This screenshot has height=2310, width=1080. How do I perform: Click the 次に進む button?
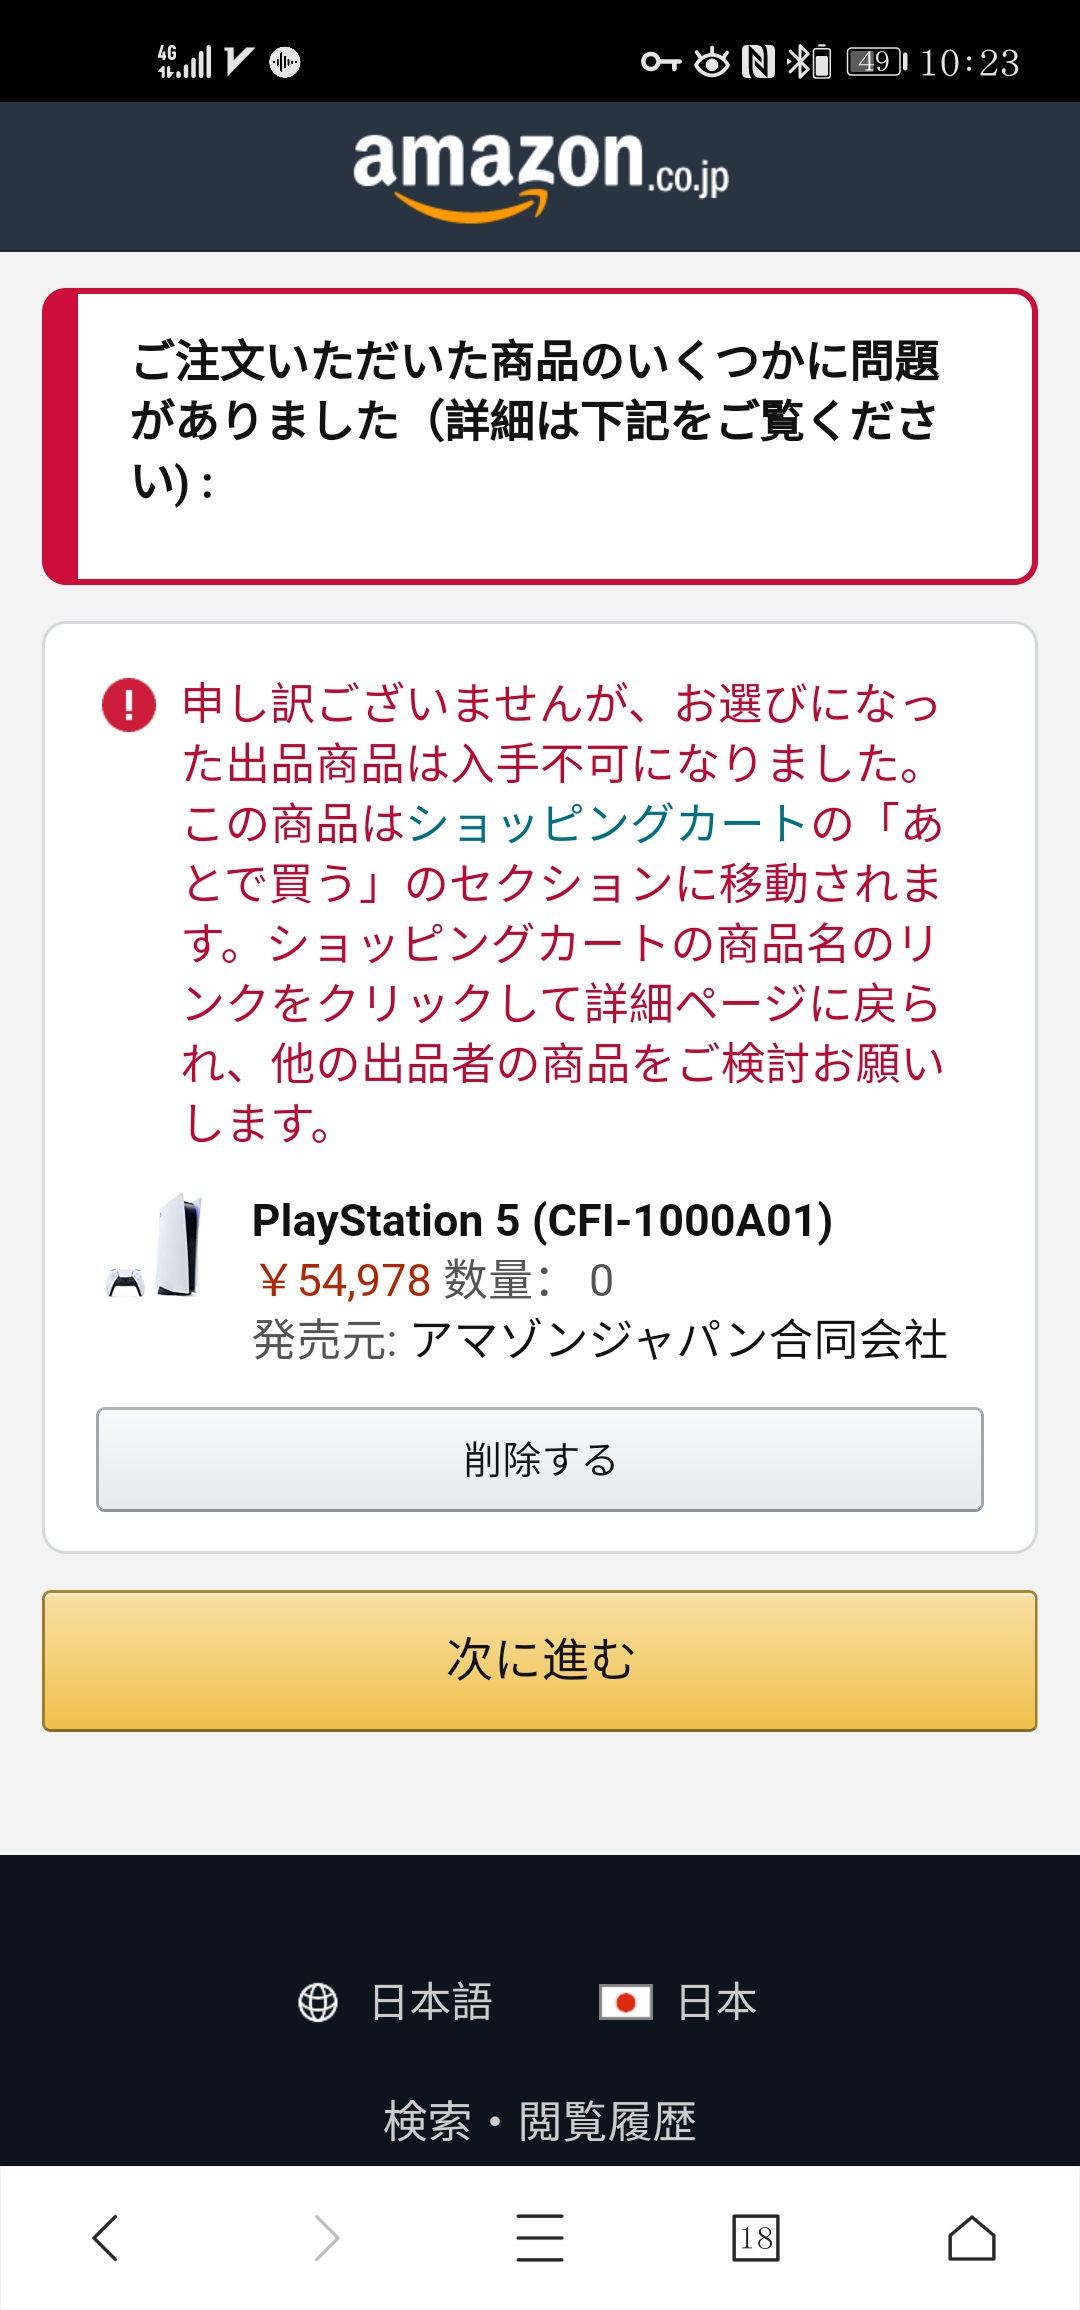[540, 1660]
